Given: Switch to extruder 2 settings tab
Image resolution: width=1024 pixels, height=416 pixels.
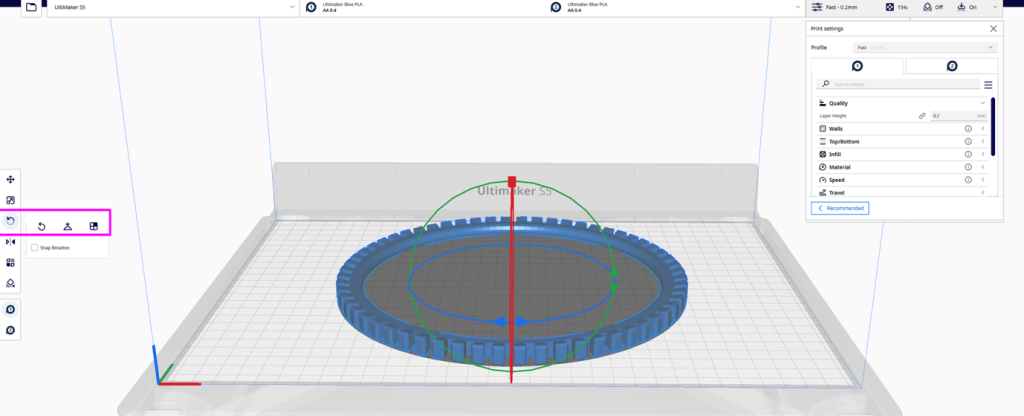Looking at the screenshot, I should pos(952,66).
